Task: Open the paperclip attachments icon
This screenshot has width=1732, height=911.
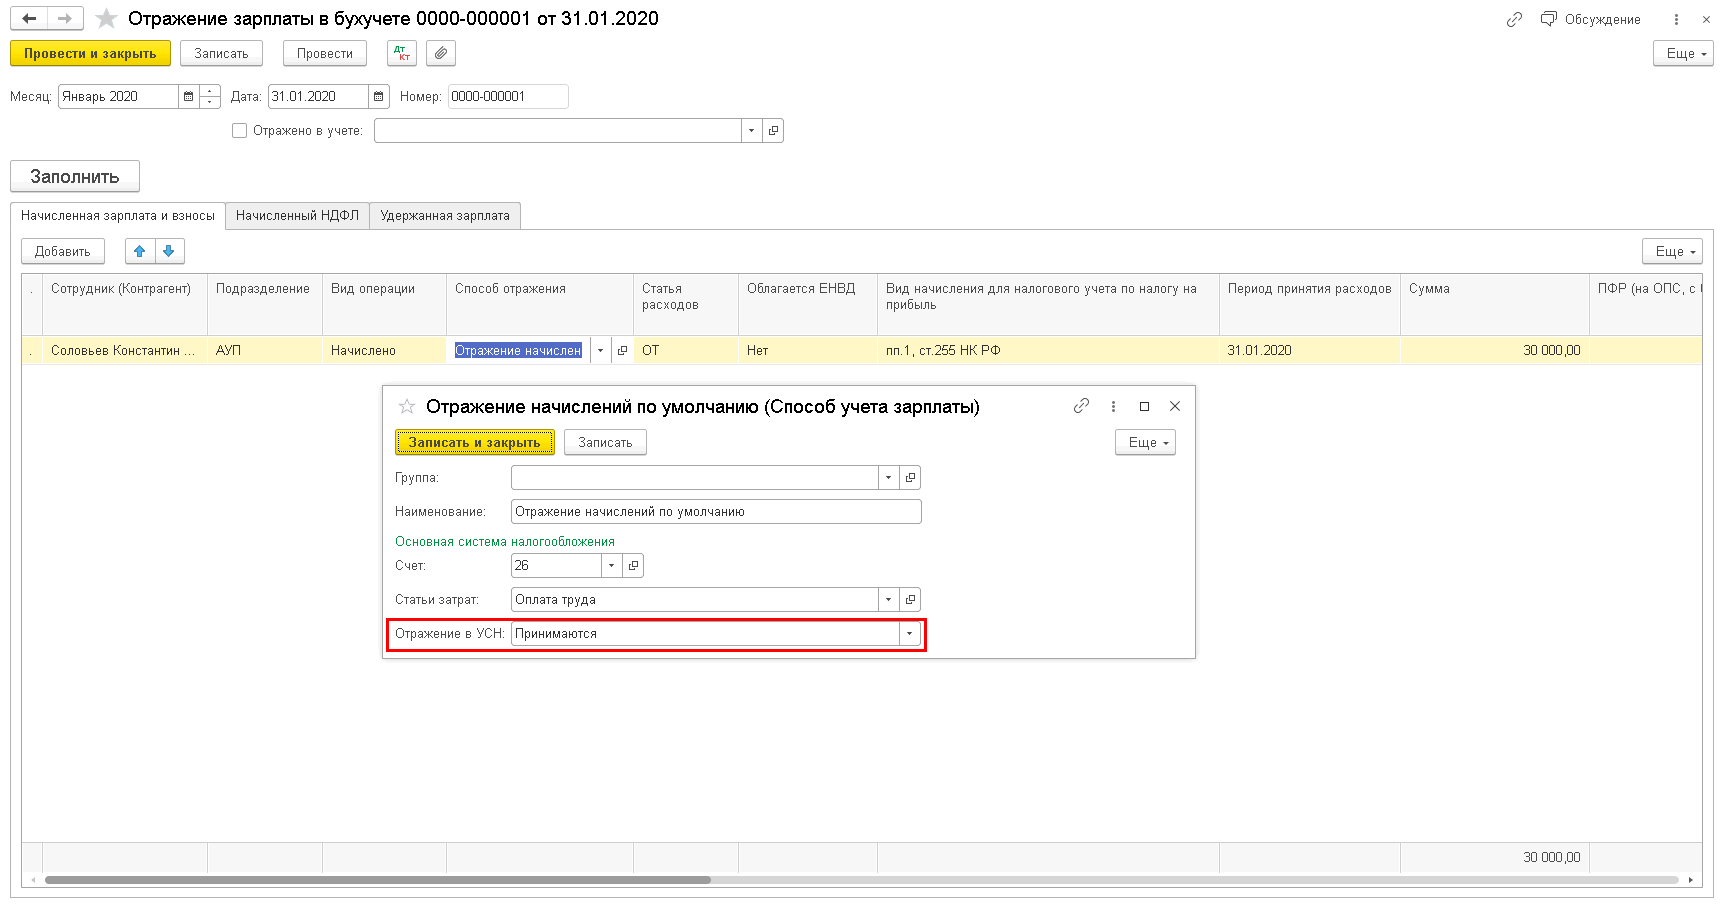Action: pyautogui.click(x=441, y=53)
